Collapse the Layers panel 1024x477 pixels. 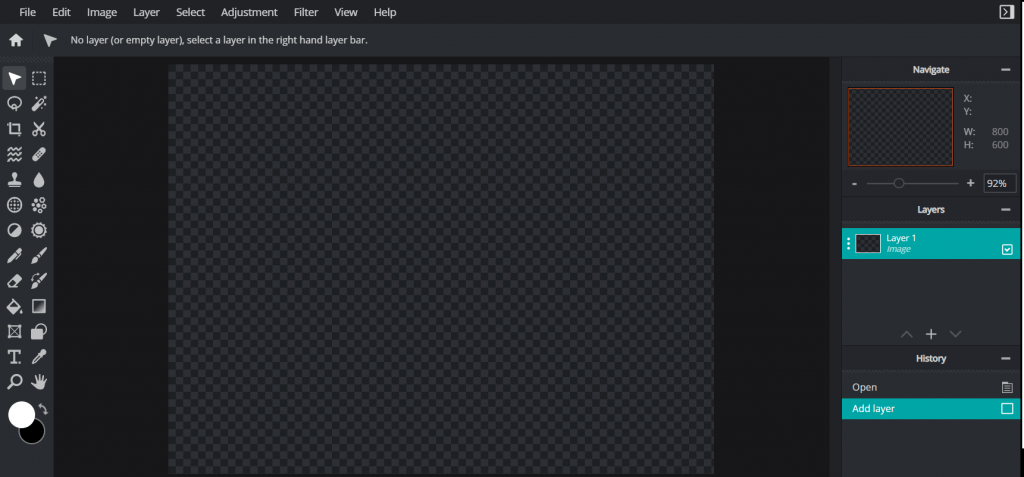(x=1005, y=209)
